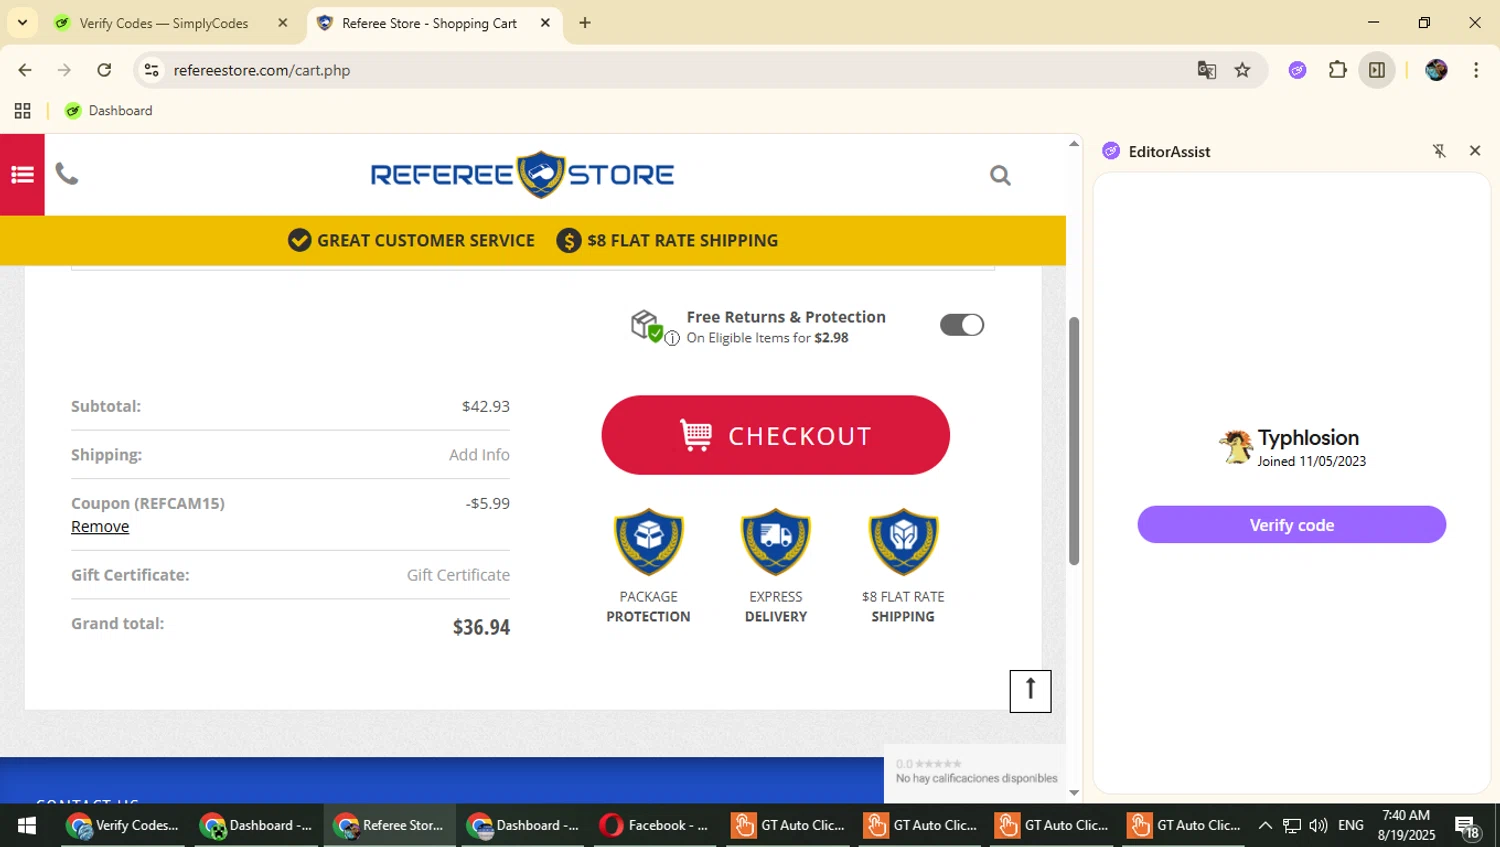Open a new browser tab

(x=585, y=23)
